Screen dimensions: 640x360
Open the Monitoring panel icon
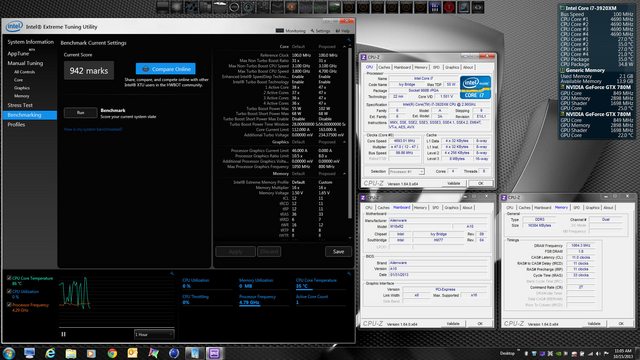pyautogui.click(x=280, y=31)
